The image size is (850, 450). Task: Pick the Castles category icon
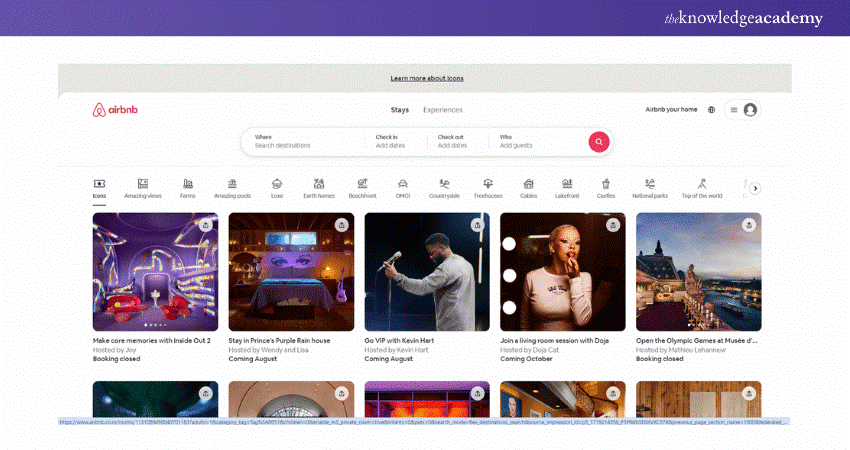tap(605, 188)
